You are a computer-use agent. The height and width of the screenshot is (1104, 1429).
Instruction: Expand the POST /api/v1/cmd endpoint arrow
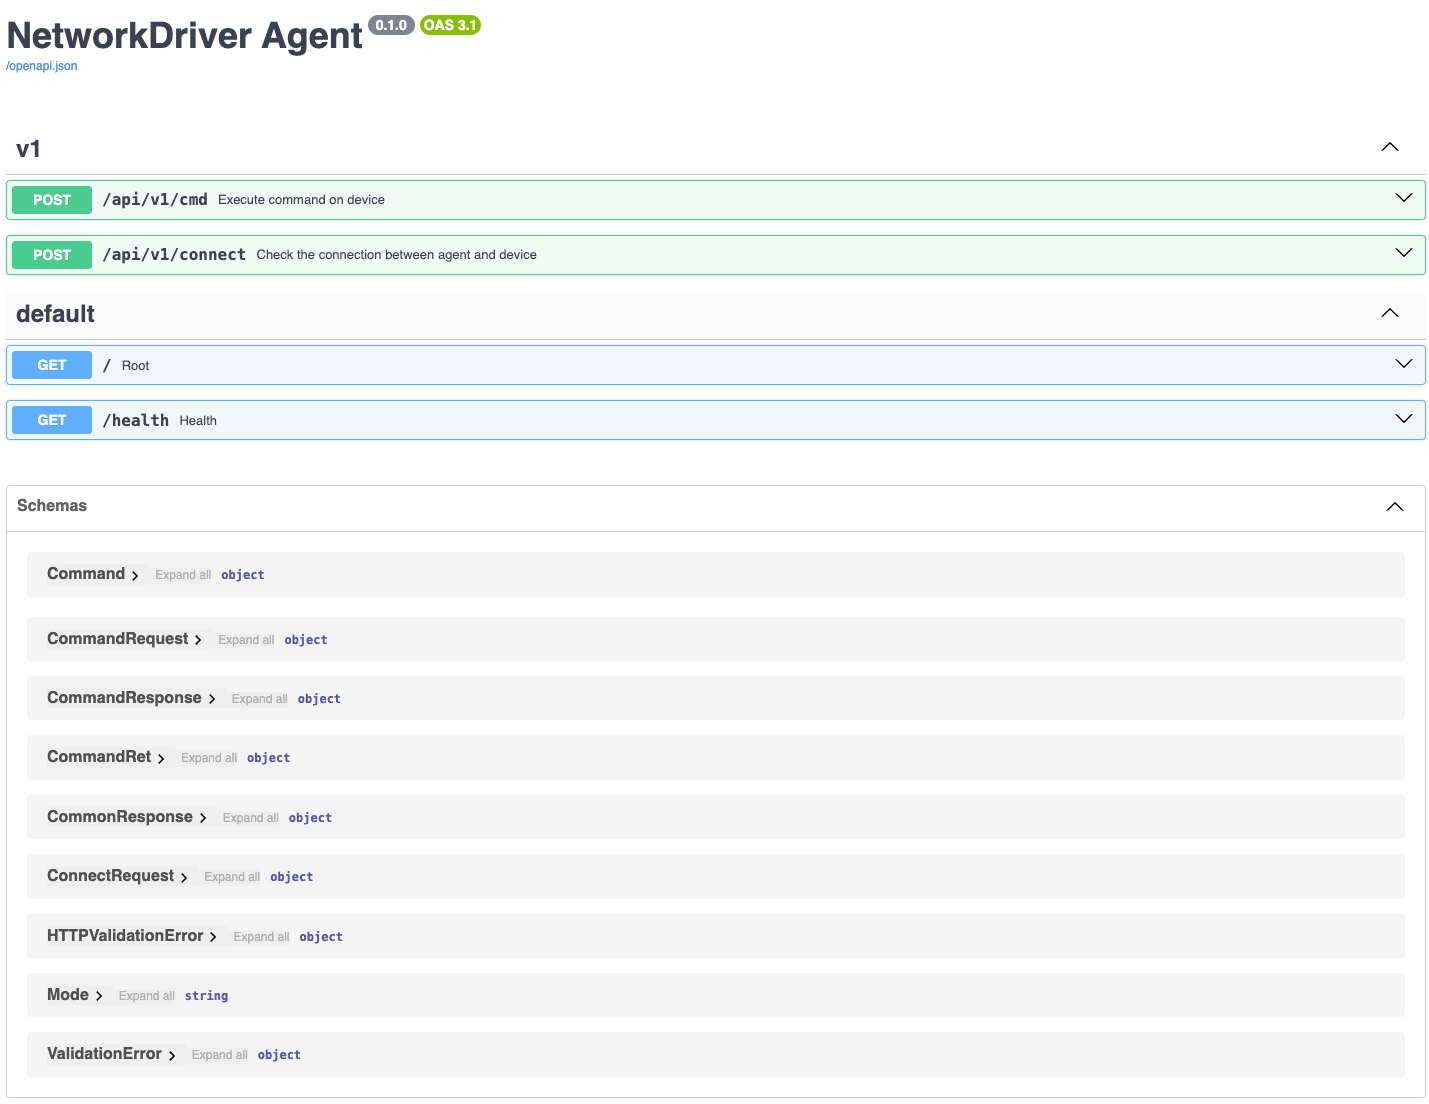click(1403, 198)
